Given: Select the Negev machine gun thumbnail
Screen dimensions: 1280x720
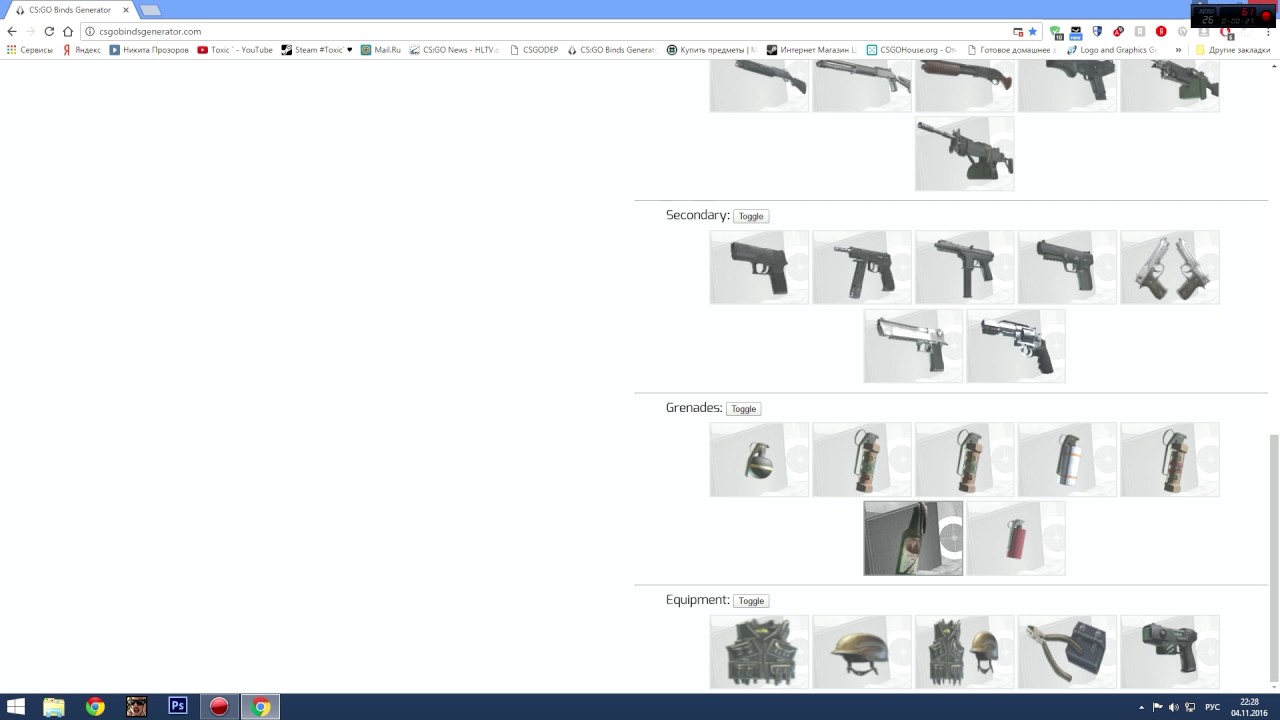Looking at the screenshot, I should [x=964, y=154].
